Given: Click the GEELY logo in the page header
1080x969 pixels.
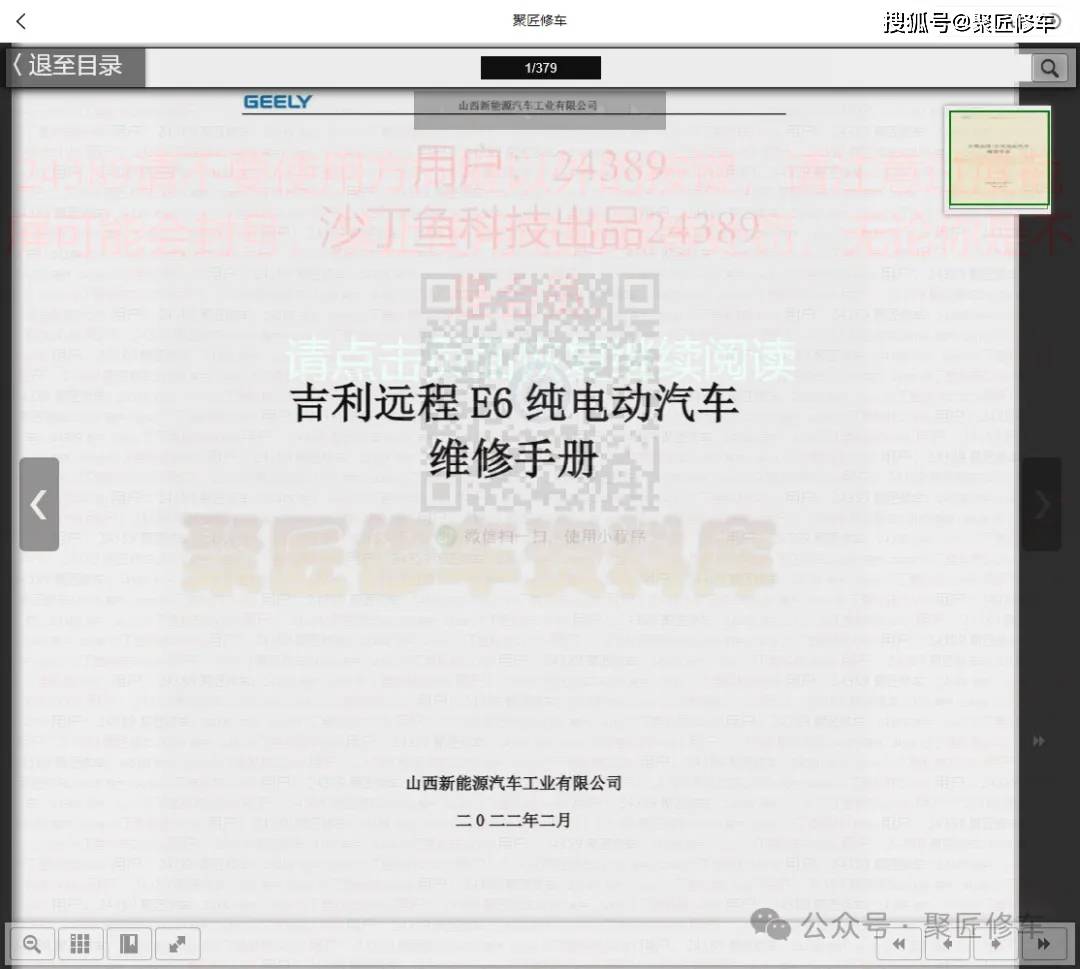Looking at the screenshot, I should (x=278, y=102).
